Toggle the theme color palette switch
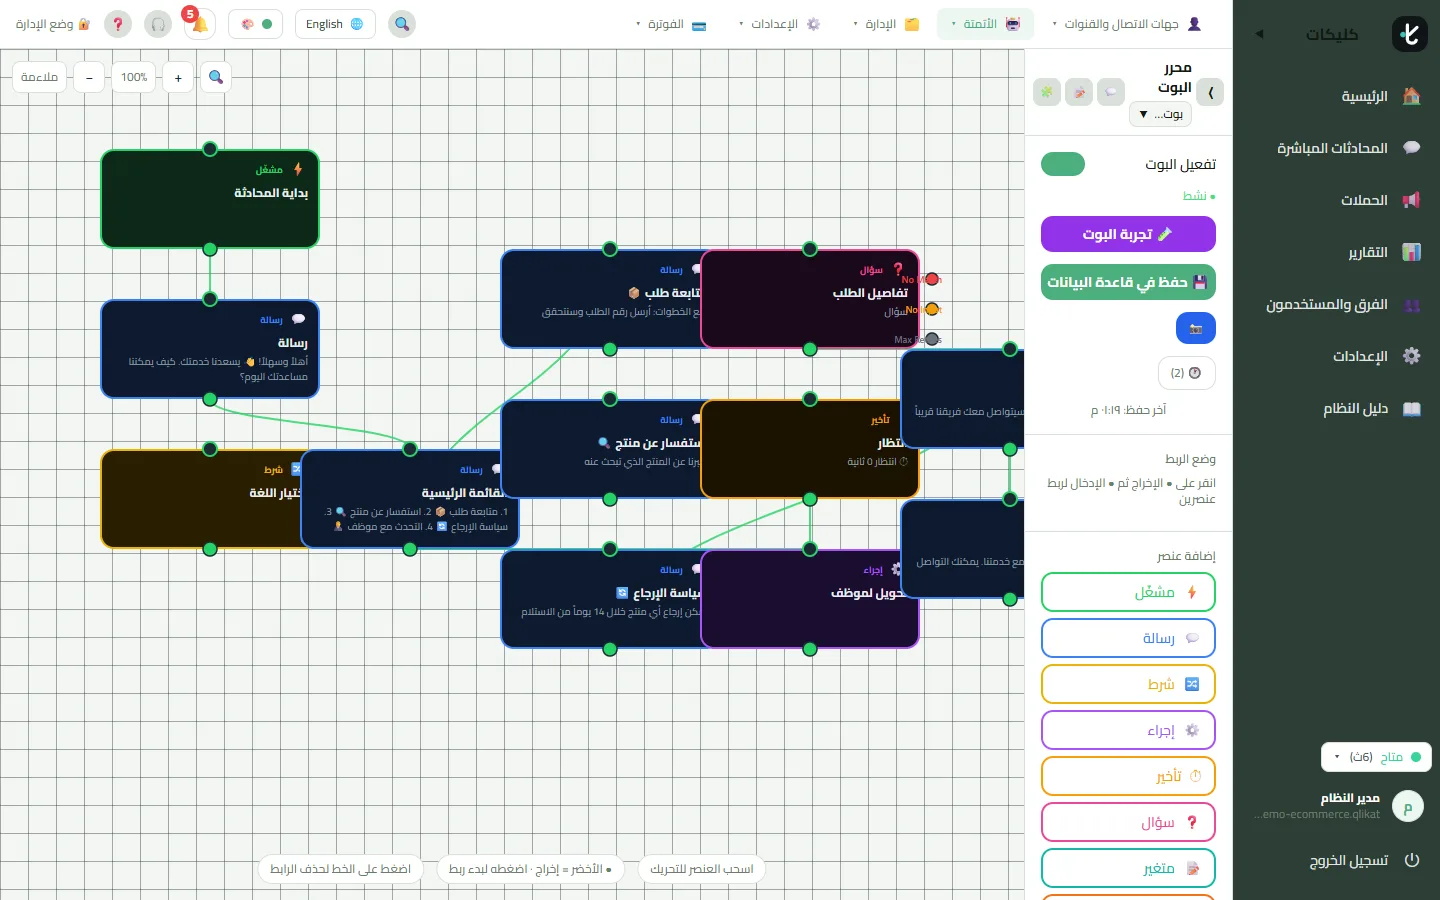The width and height of the screenshot is (1440, 900). [x=256, y=24]
